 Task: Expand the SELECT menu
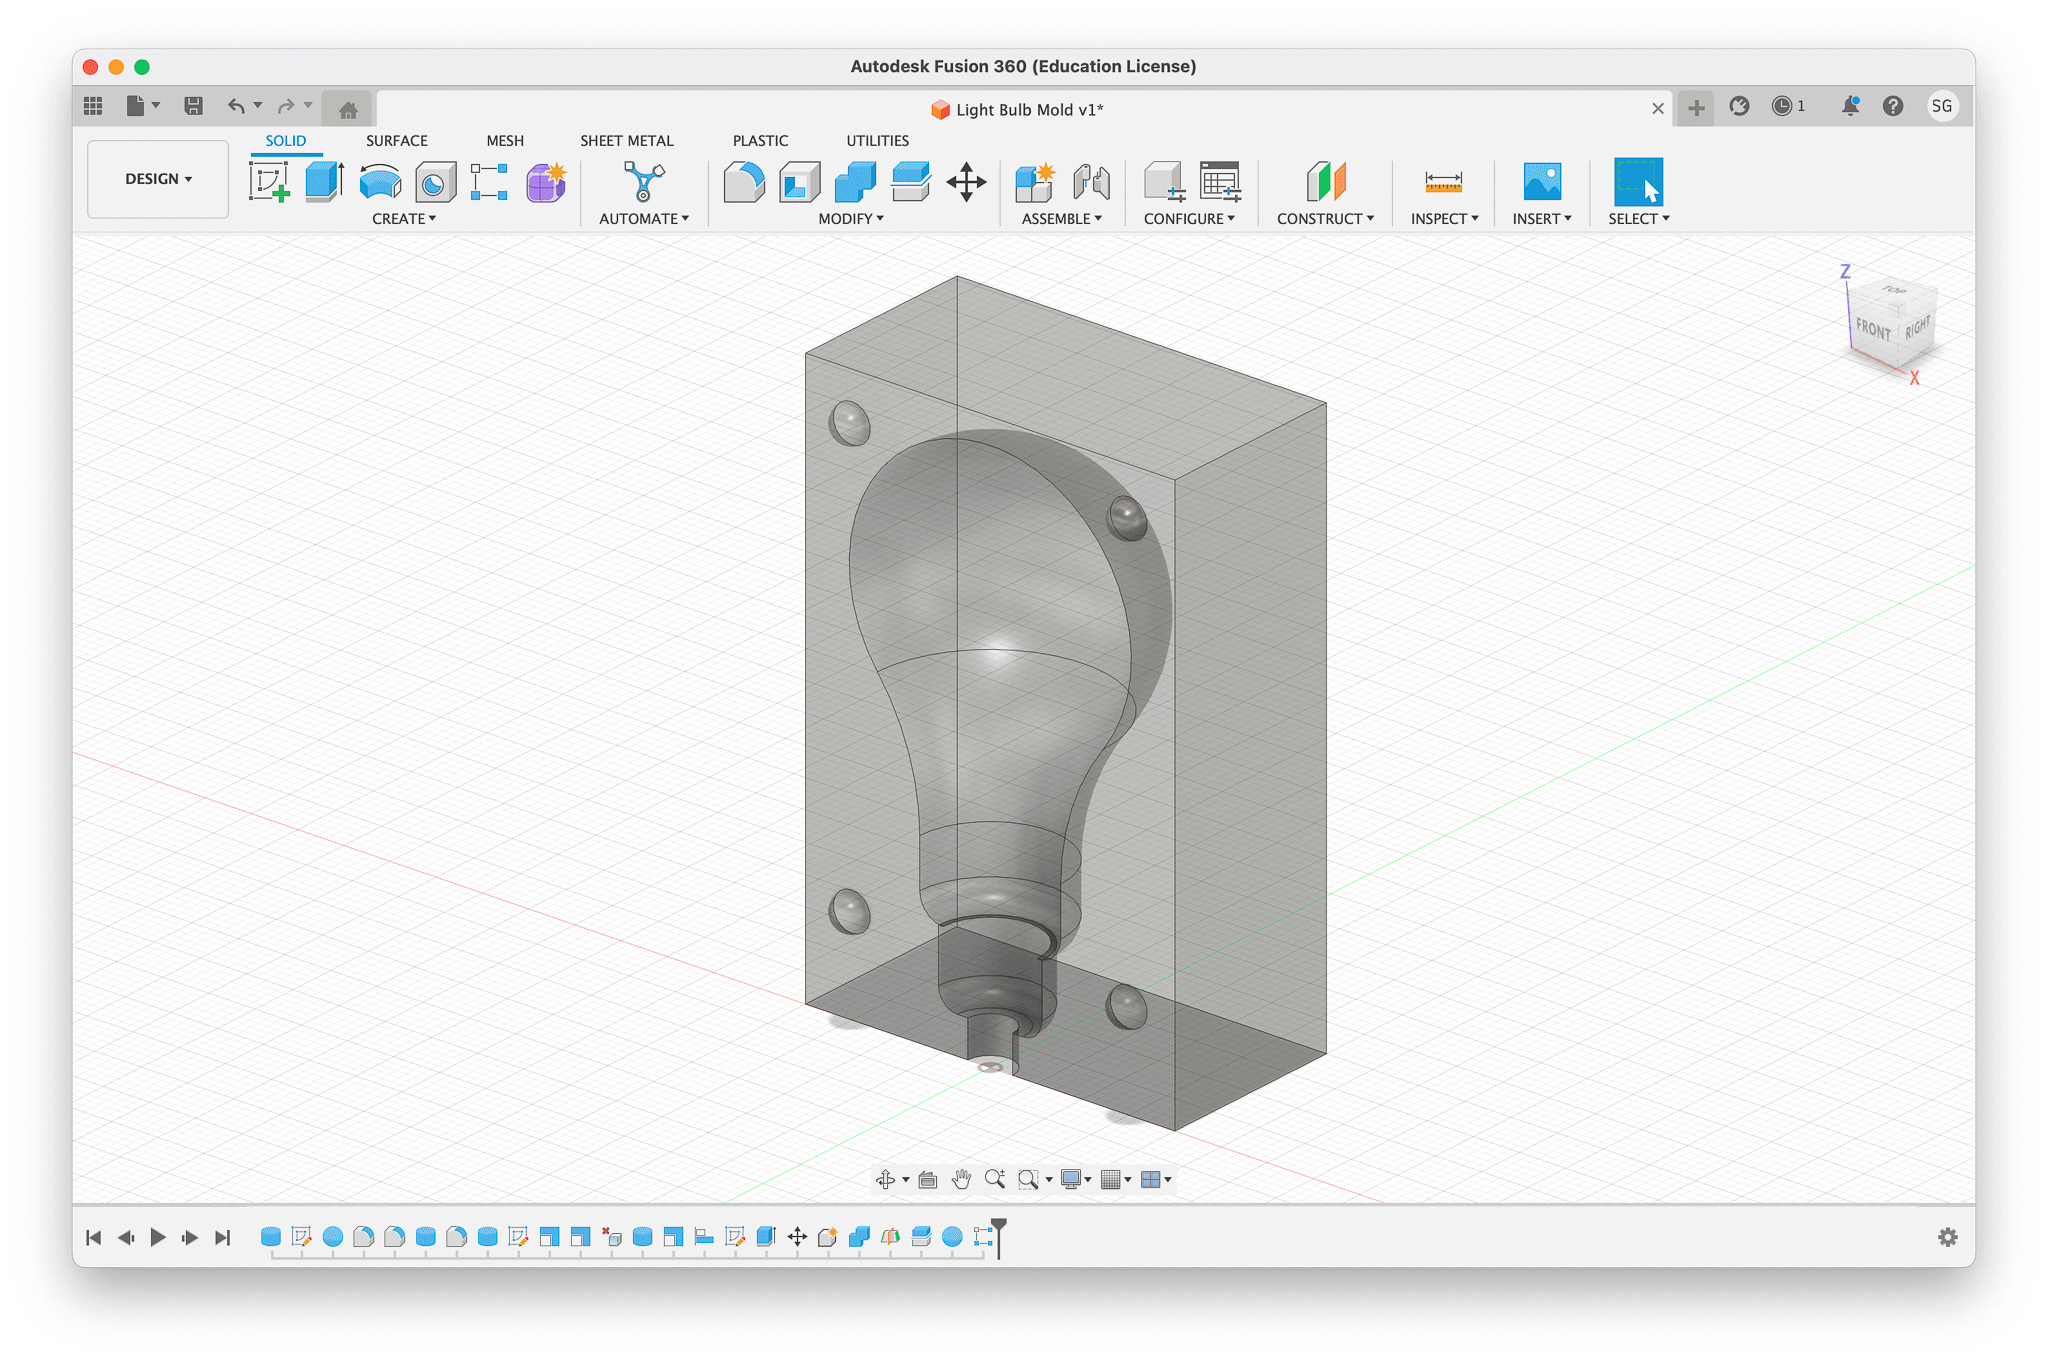pyautogui.click(x=1639, y=219)
